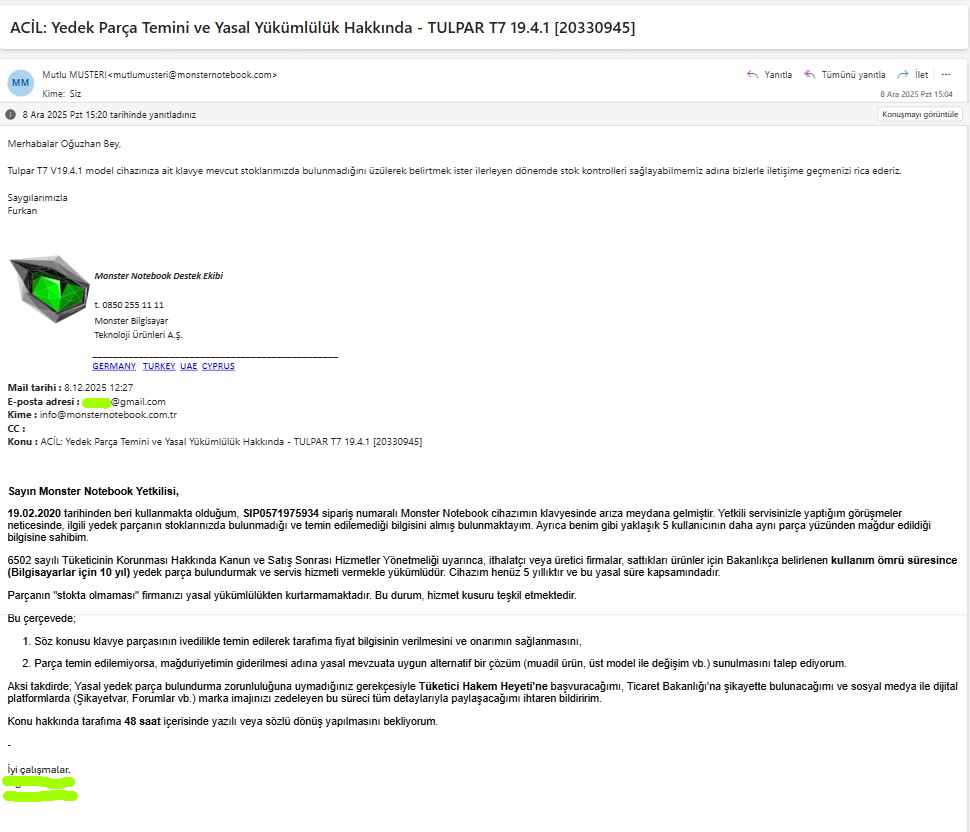This screenshot has height=832, width=970.
Task: Click Konuşmayı görüntüle button
Action: coord(920,114)
